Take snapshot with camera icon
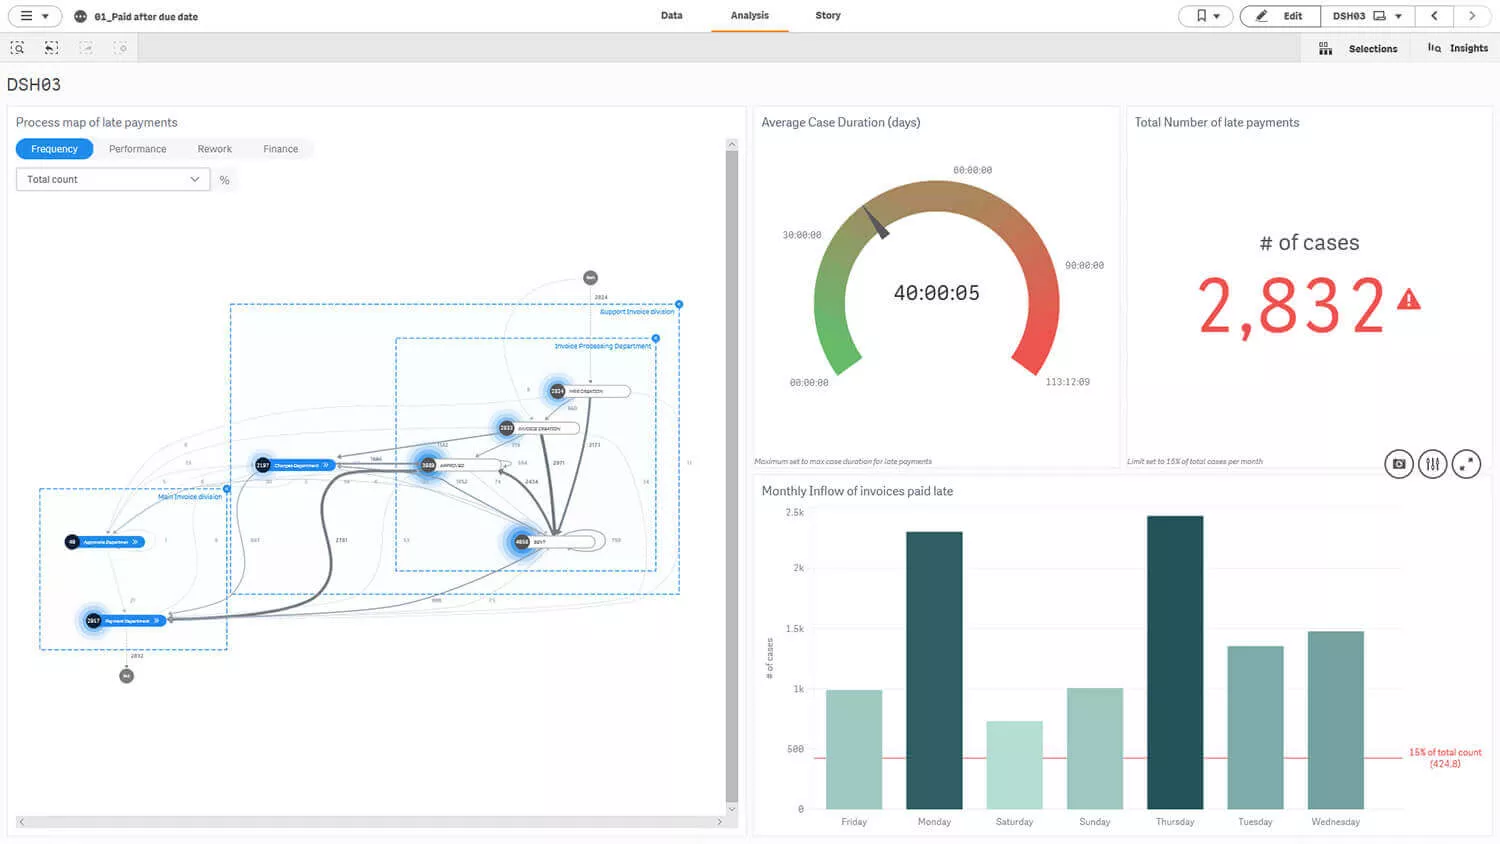Viewport: 1500px width, 844px height. 1399,464
